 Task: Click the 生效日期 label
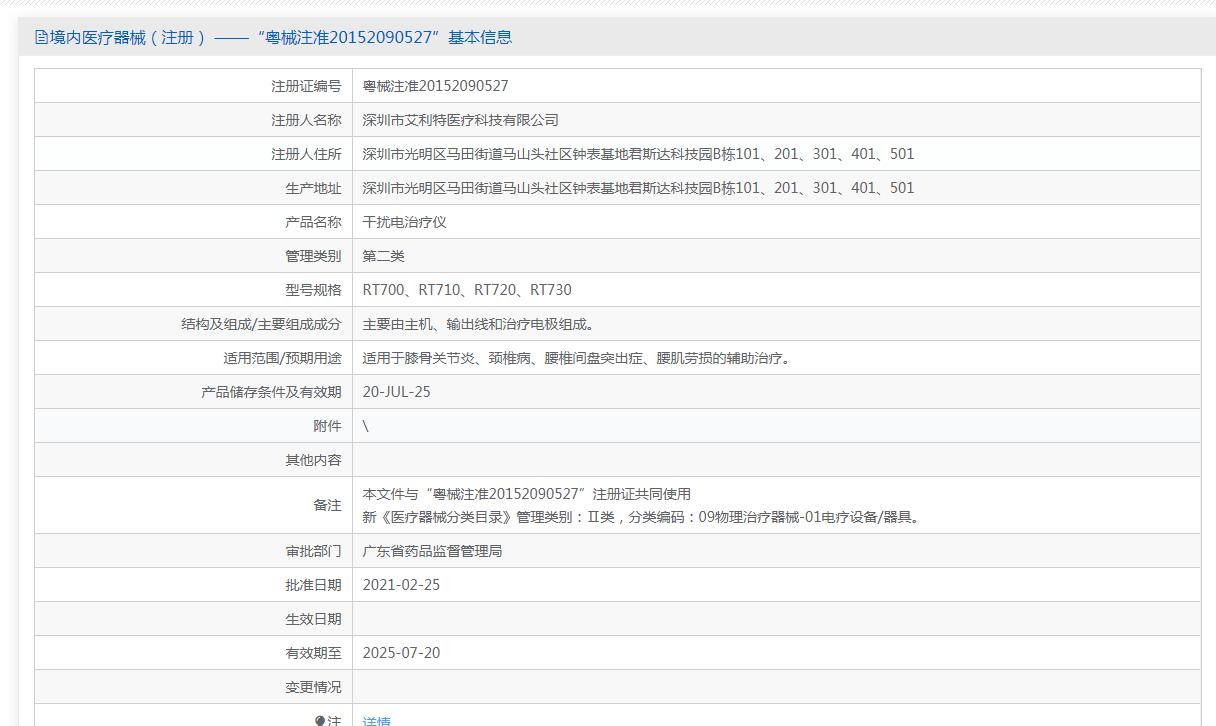pyautogui.click(x=313, y=619)
